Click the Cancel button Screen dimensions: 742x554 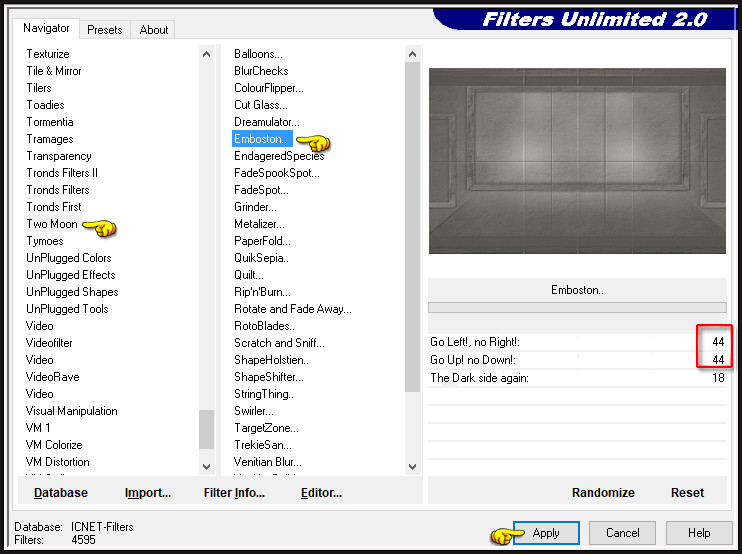pyautogui.click(x=622, y=533)
